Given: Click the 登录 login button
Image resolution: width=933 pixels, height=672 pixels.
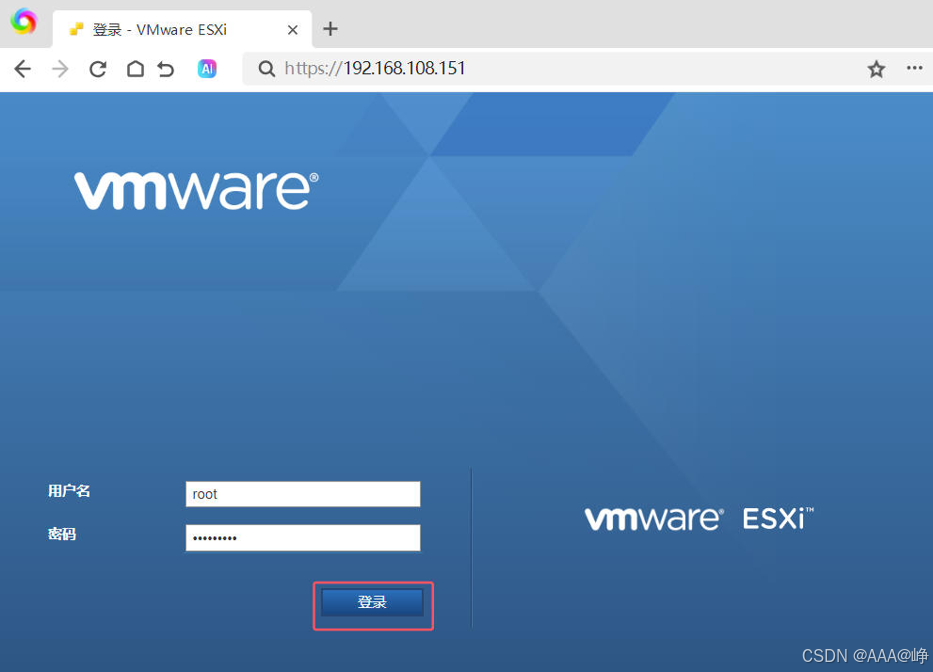Looking at the screenshot, I should click(372, 602).
